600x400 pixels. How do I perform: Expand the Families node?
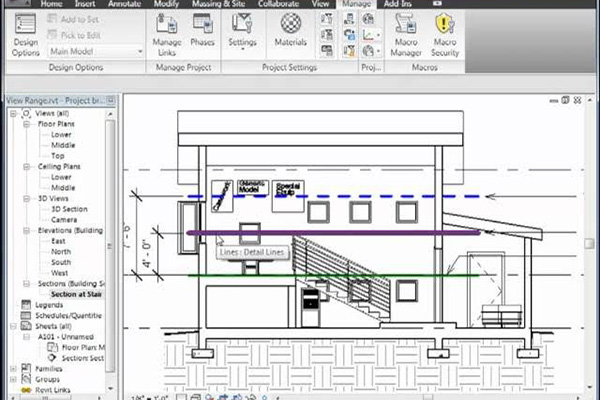pyautogui.click(x=13, y=369)
